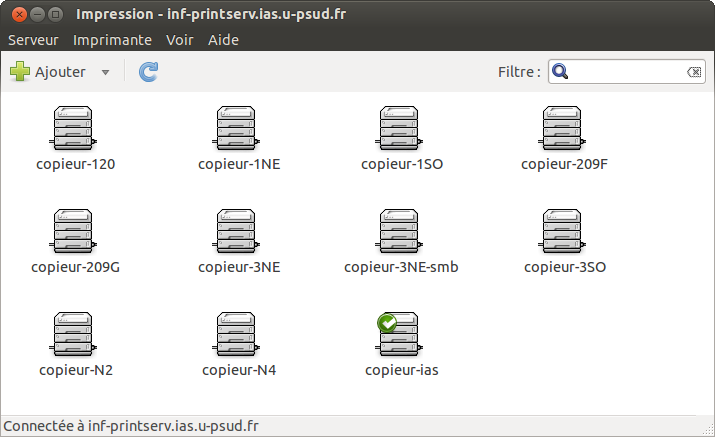Choose the copieur-209G printer icon
This screenshot has width=715, height=437.
coord(75,232)
